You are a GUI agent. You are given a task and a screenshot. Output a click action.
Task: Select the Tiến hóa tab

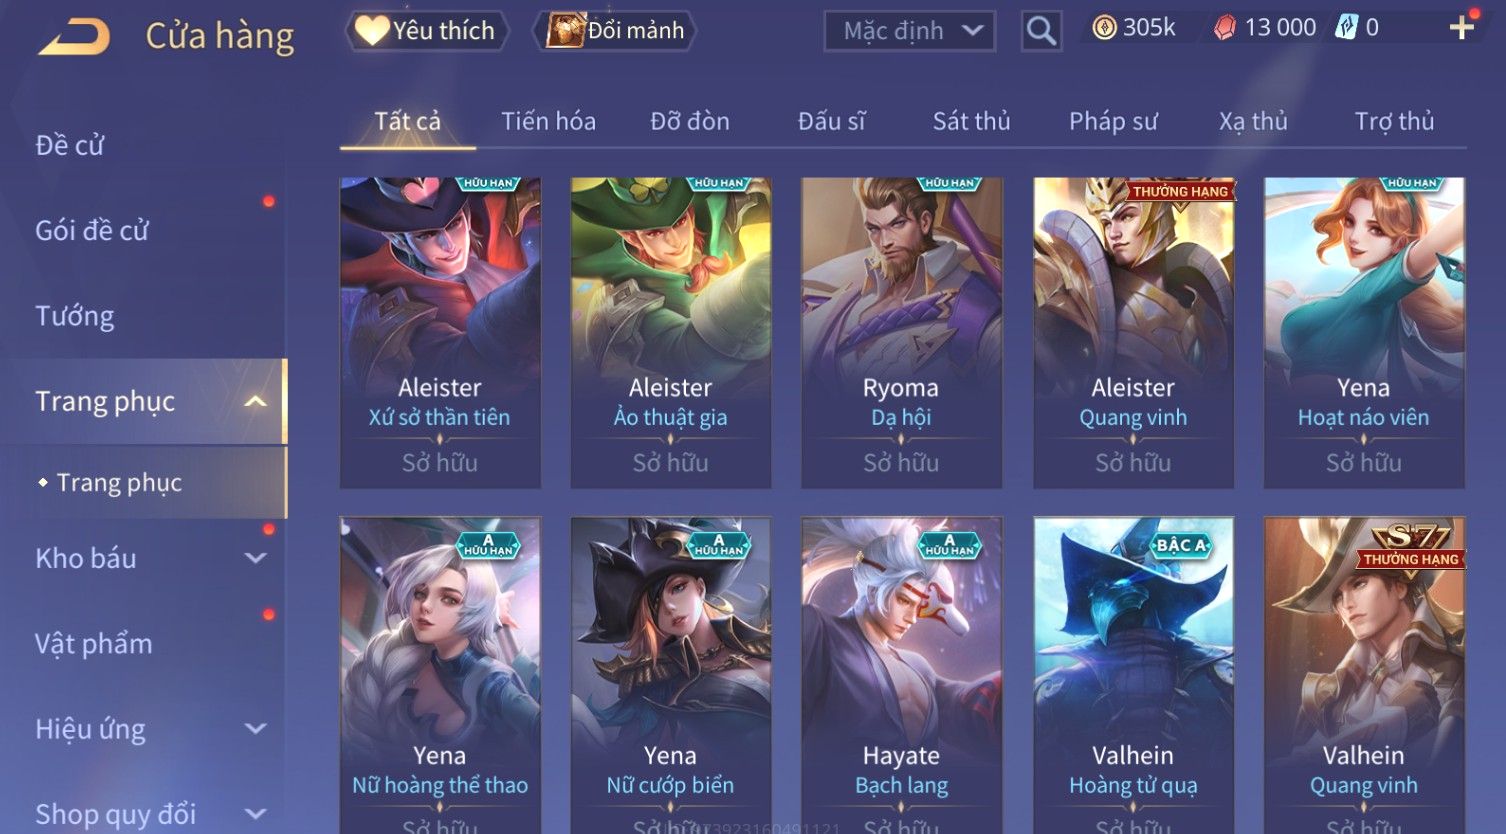[548, 121]
